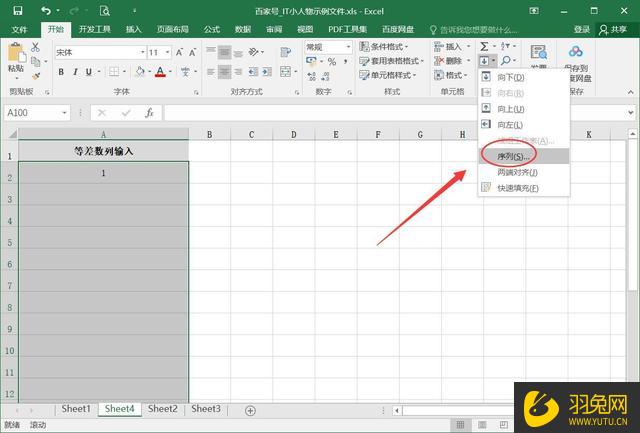This screenshot has height=433, width=640.
Task: Switch to the 开发工具 ribbon tab
Action: pyautogui.click(x=95, y=29)
